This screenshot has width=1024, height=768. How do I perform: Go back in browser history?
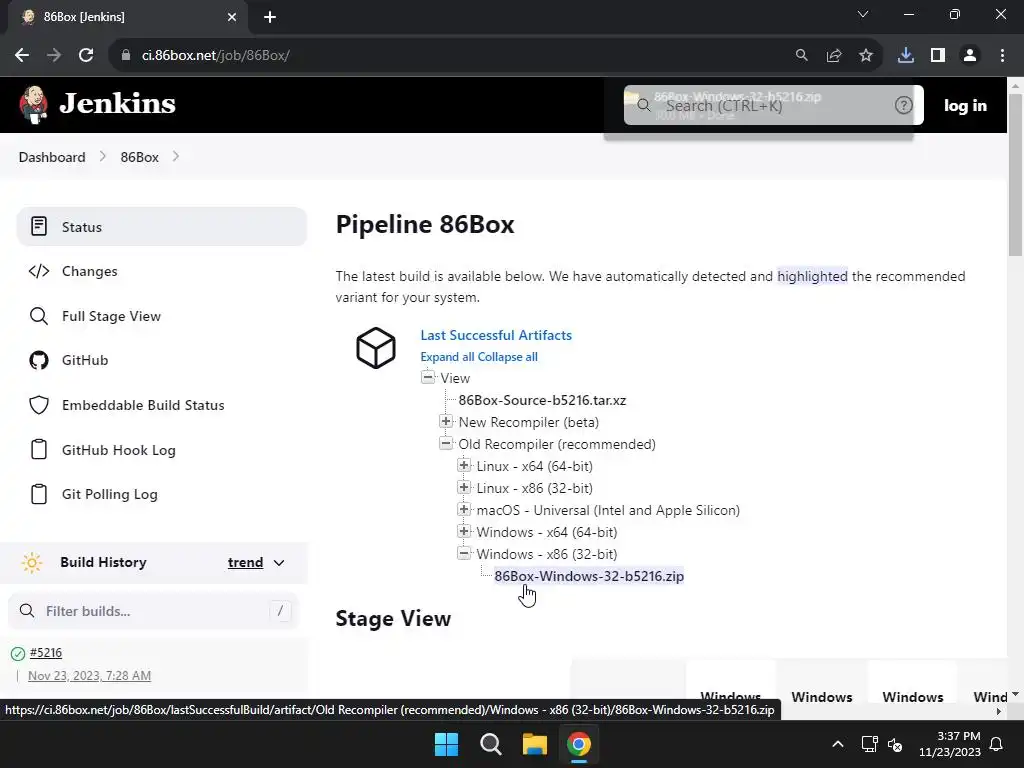(22, 56)
